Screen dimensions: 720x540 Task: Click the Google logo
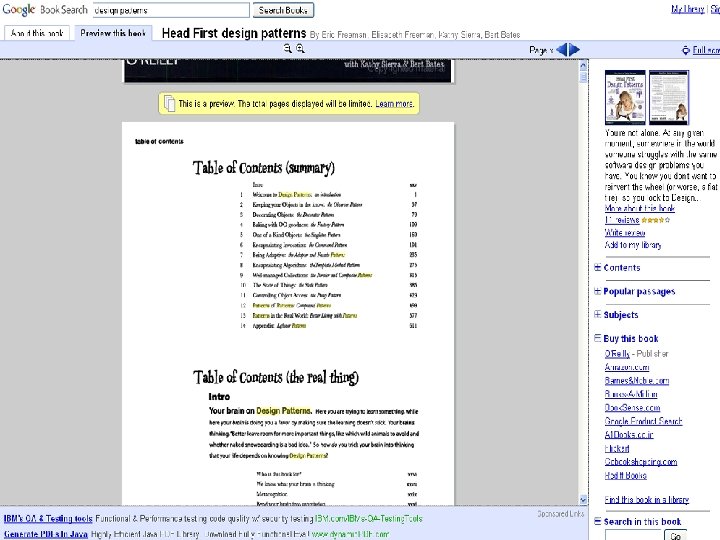(x=19, y=10)
